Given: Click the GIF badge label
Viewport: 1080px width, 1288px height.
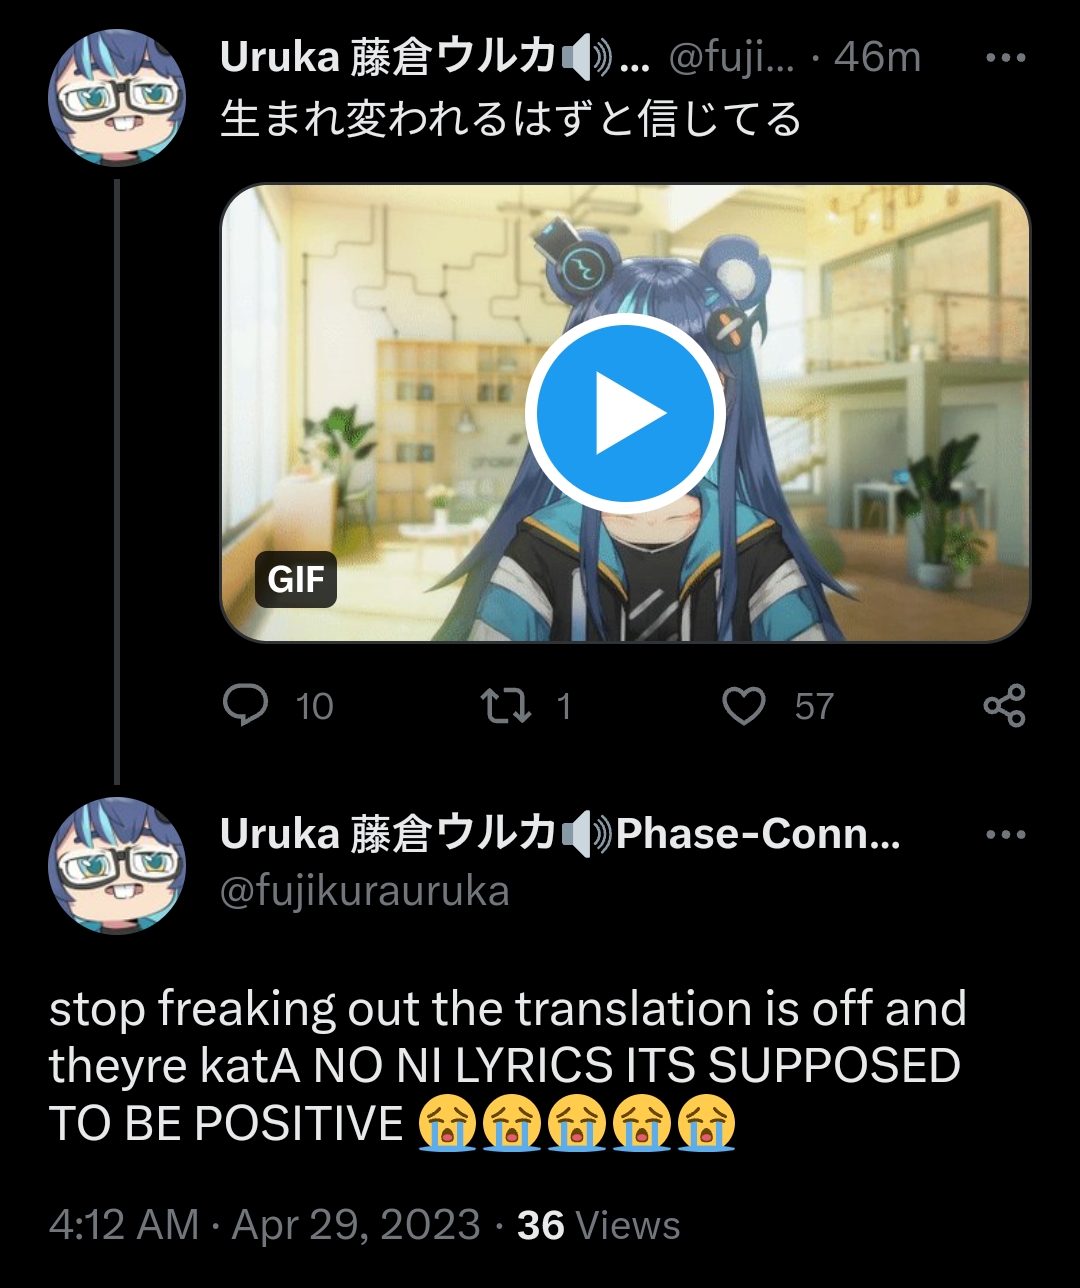Looking at the screenshot, I should coord(296,579).
